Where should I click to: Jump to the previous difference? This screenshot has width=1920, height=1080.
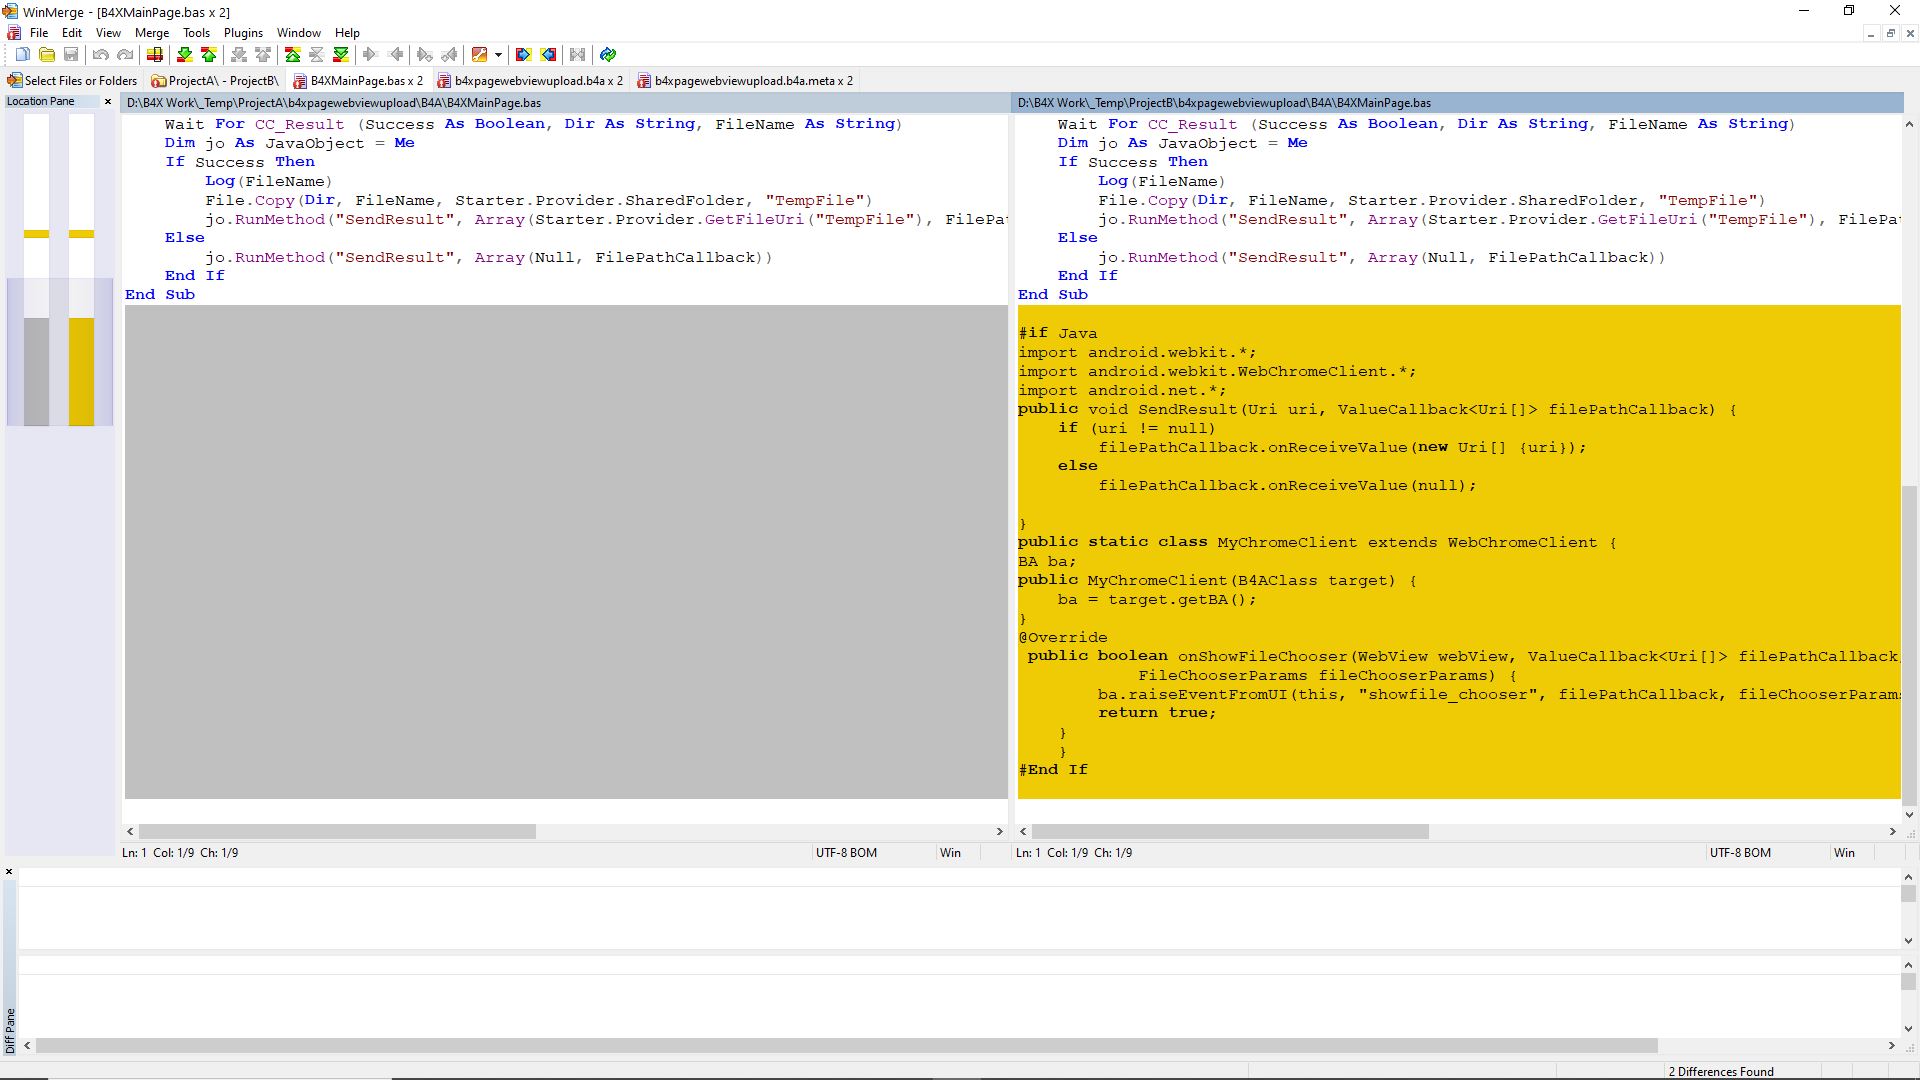click(208, 55)
